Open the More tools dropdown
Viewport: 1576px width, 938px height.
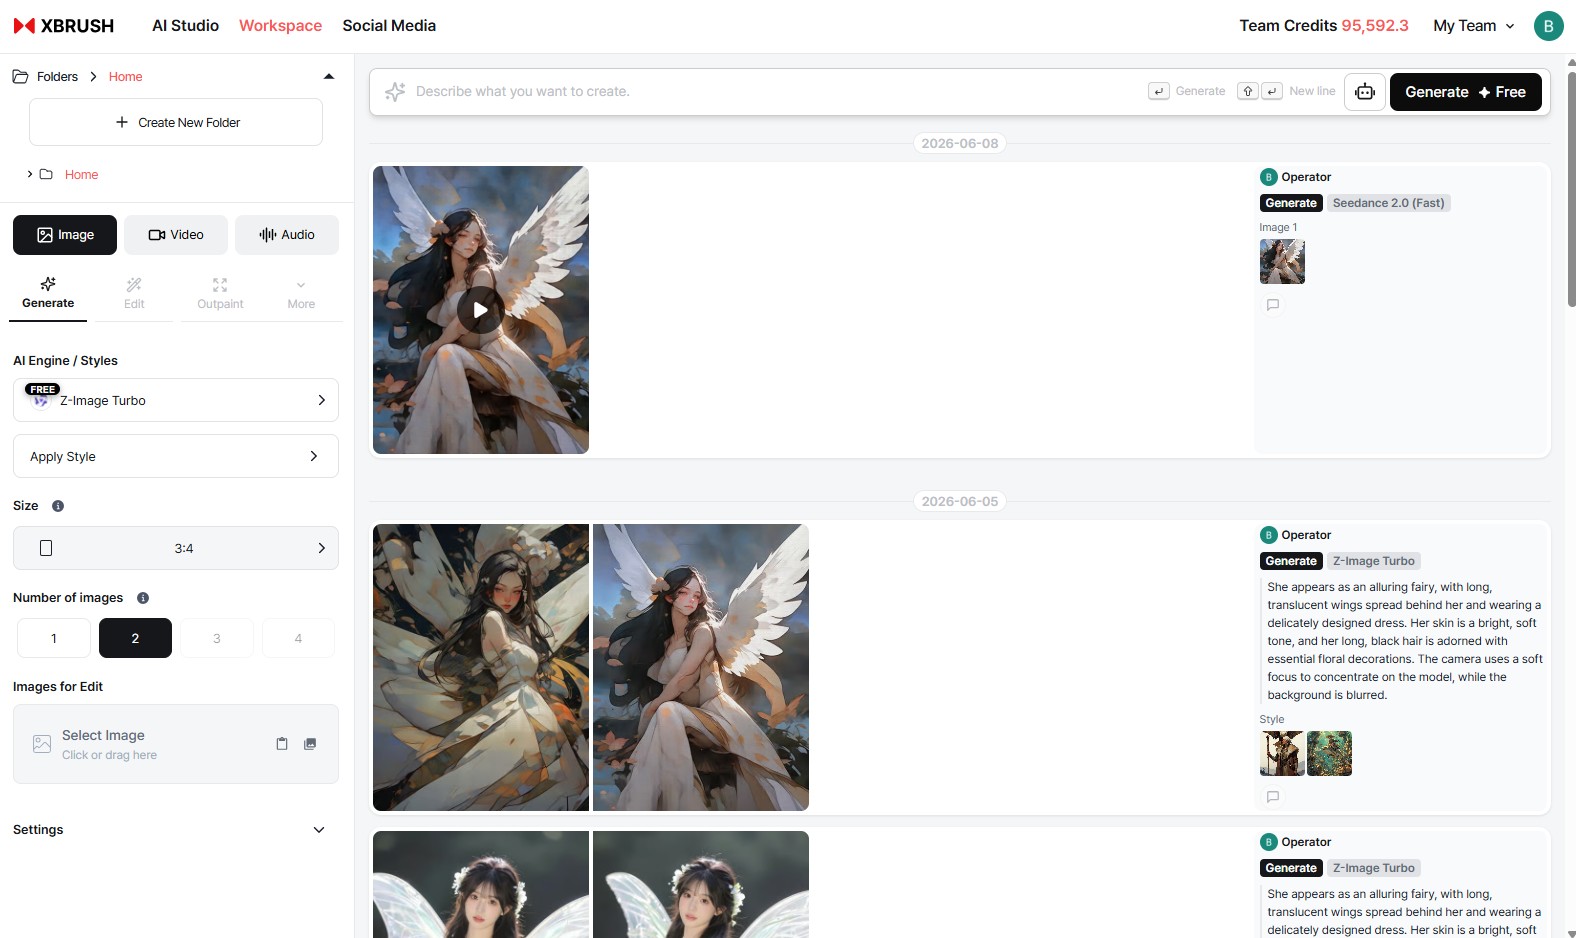(301, 294)
